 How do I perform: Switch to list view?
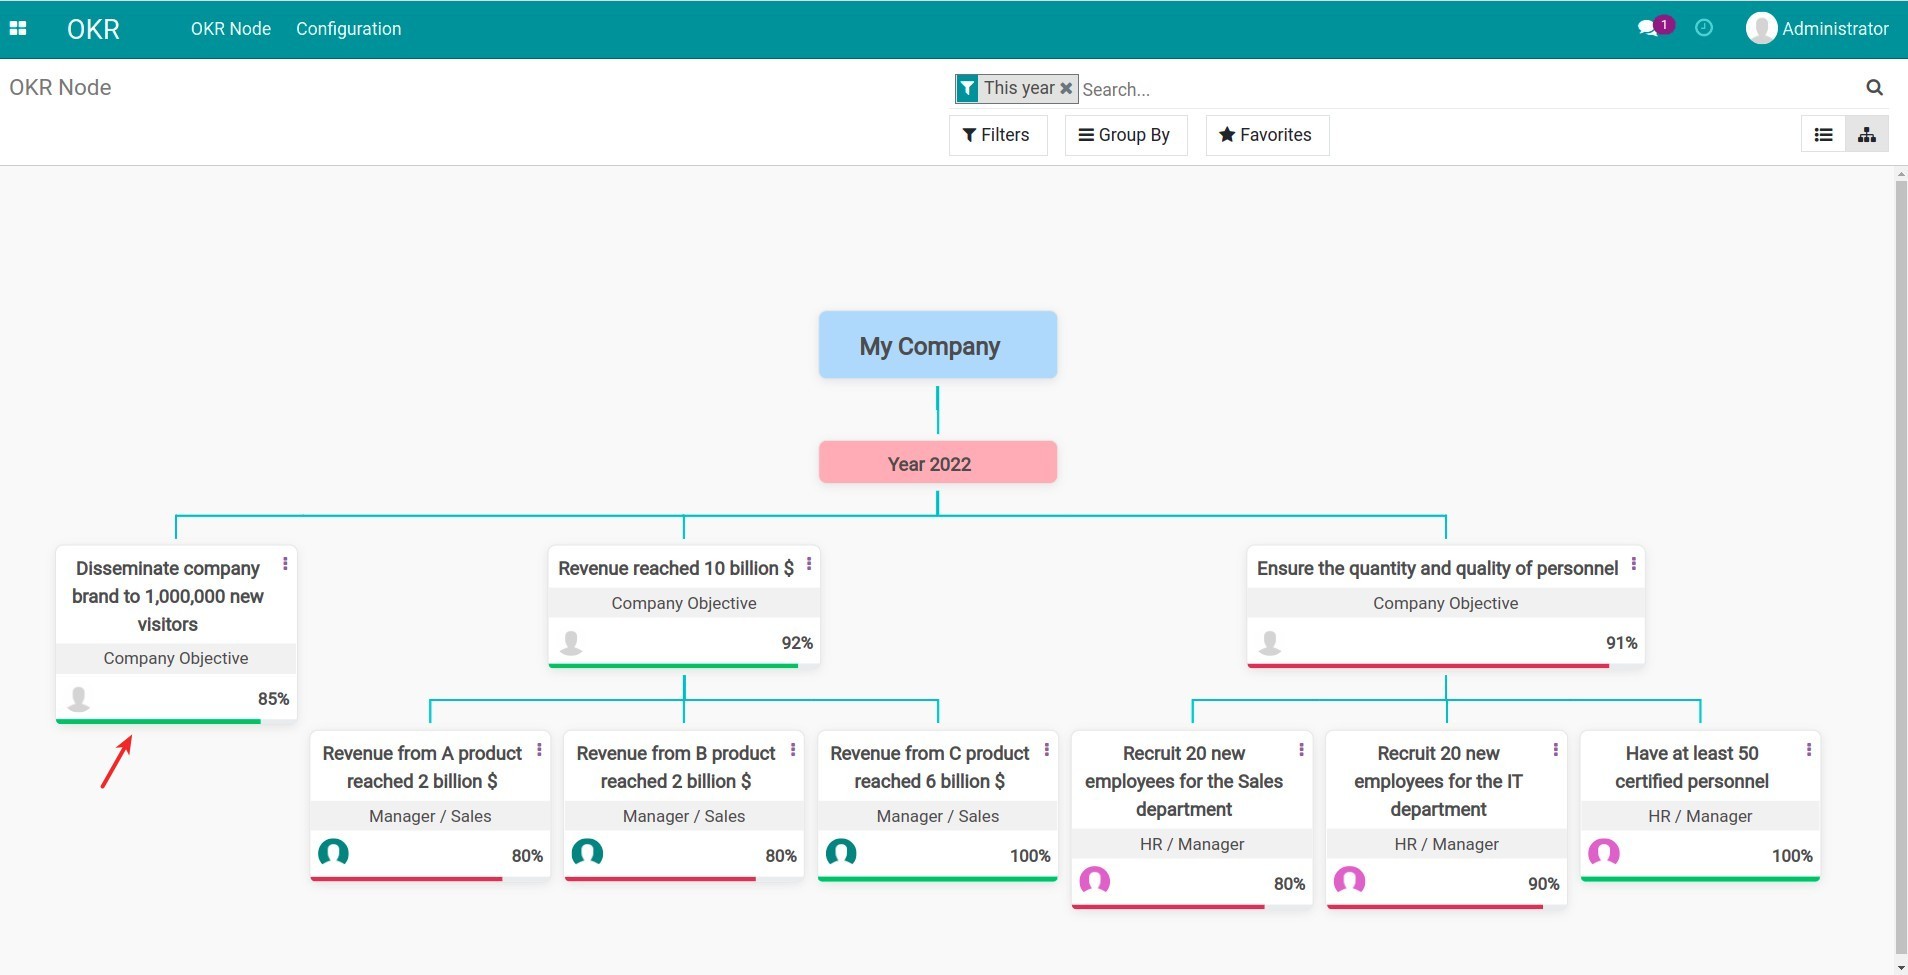tap(1823, 133)
